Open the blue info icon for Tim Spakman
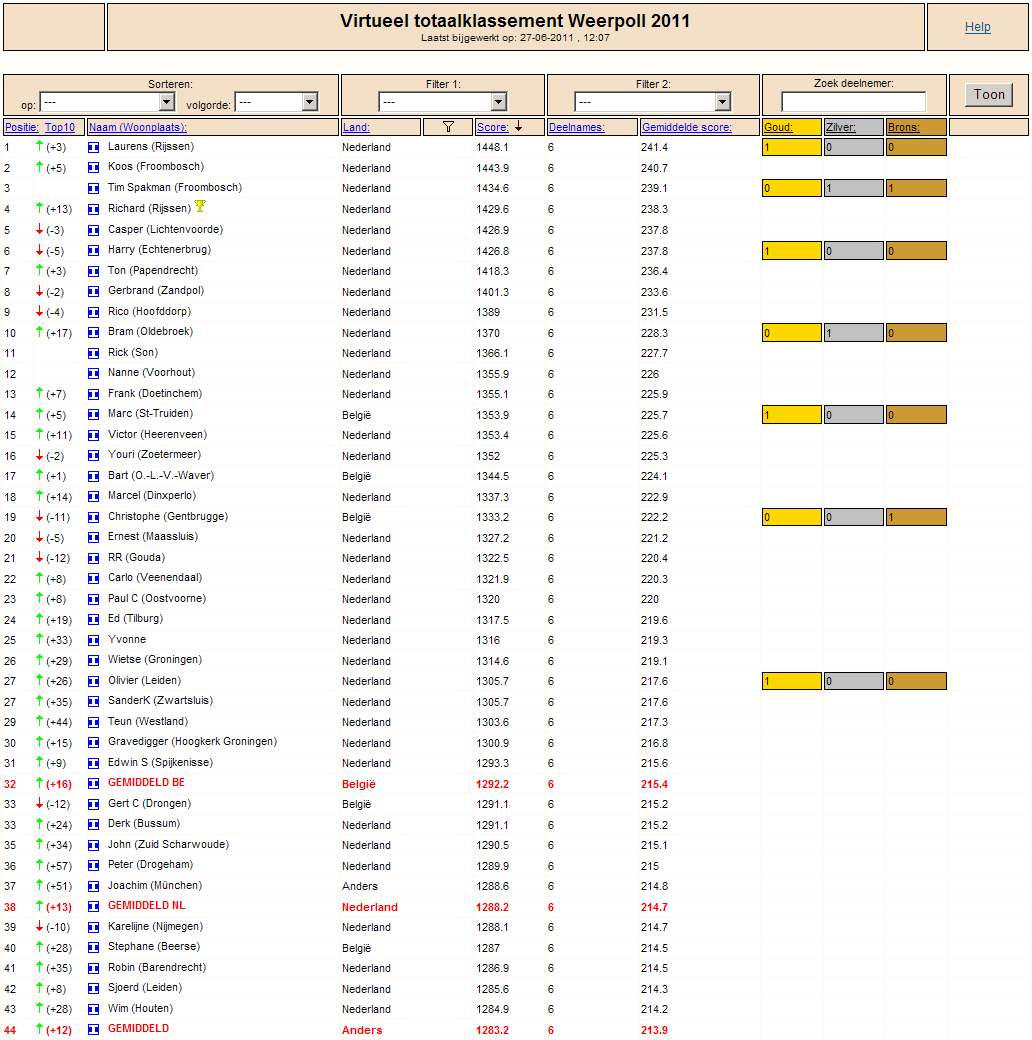This screenshot has width=1032, height=1040. coord(94,188)
